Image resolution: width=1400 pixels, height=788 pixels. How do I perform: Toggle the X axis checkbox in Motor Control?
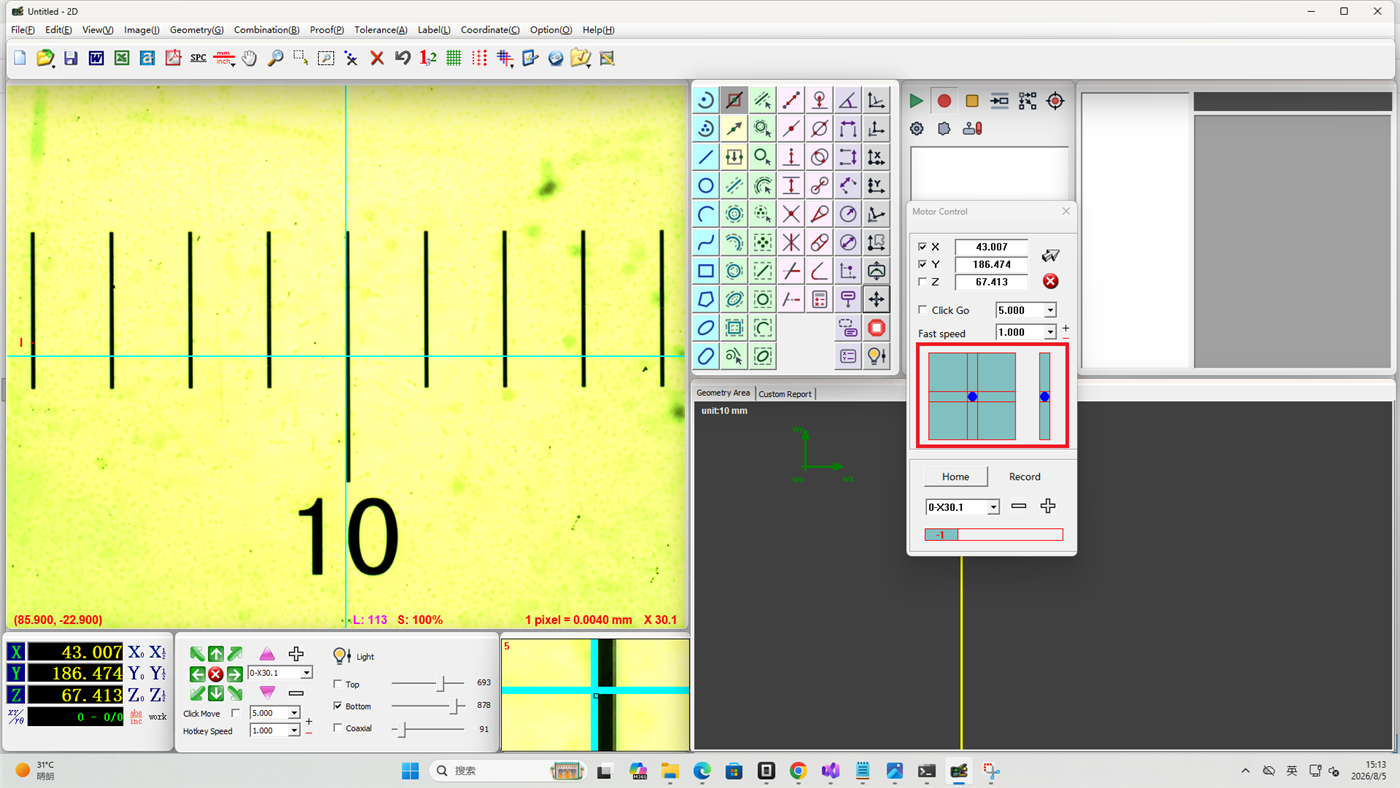pyautogui.click(x=922, y=247)
